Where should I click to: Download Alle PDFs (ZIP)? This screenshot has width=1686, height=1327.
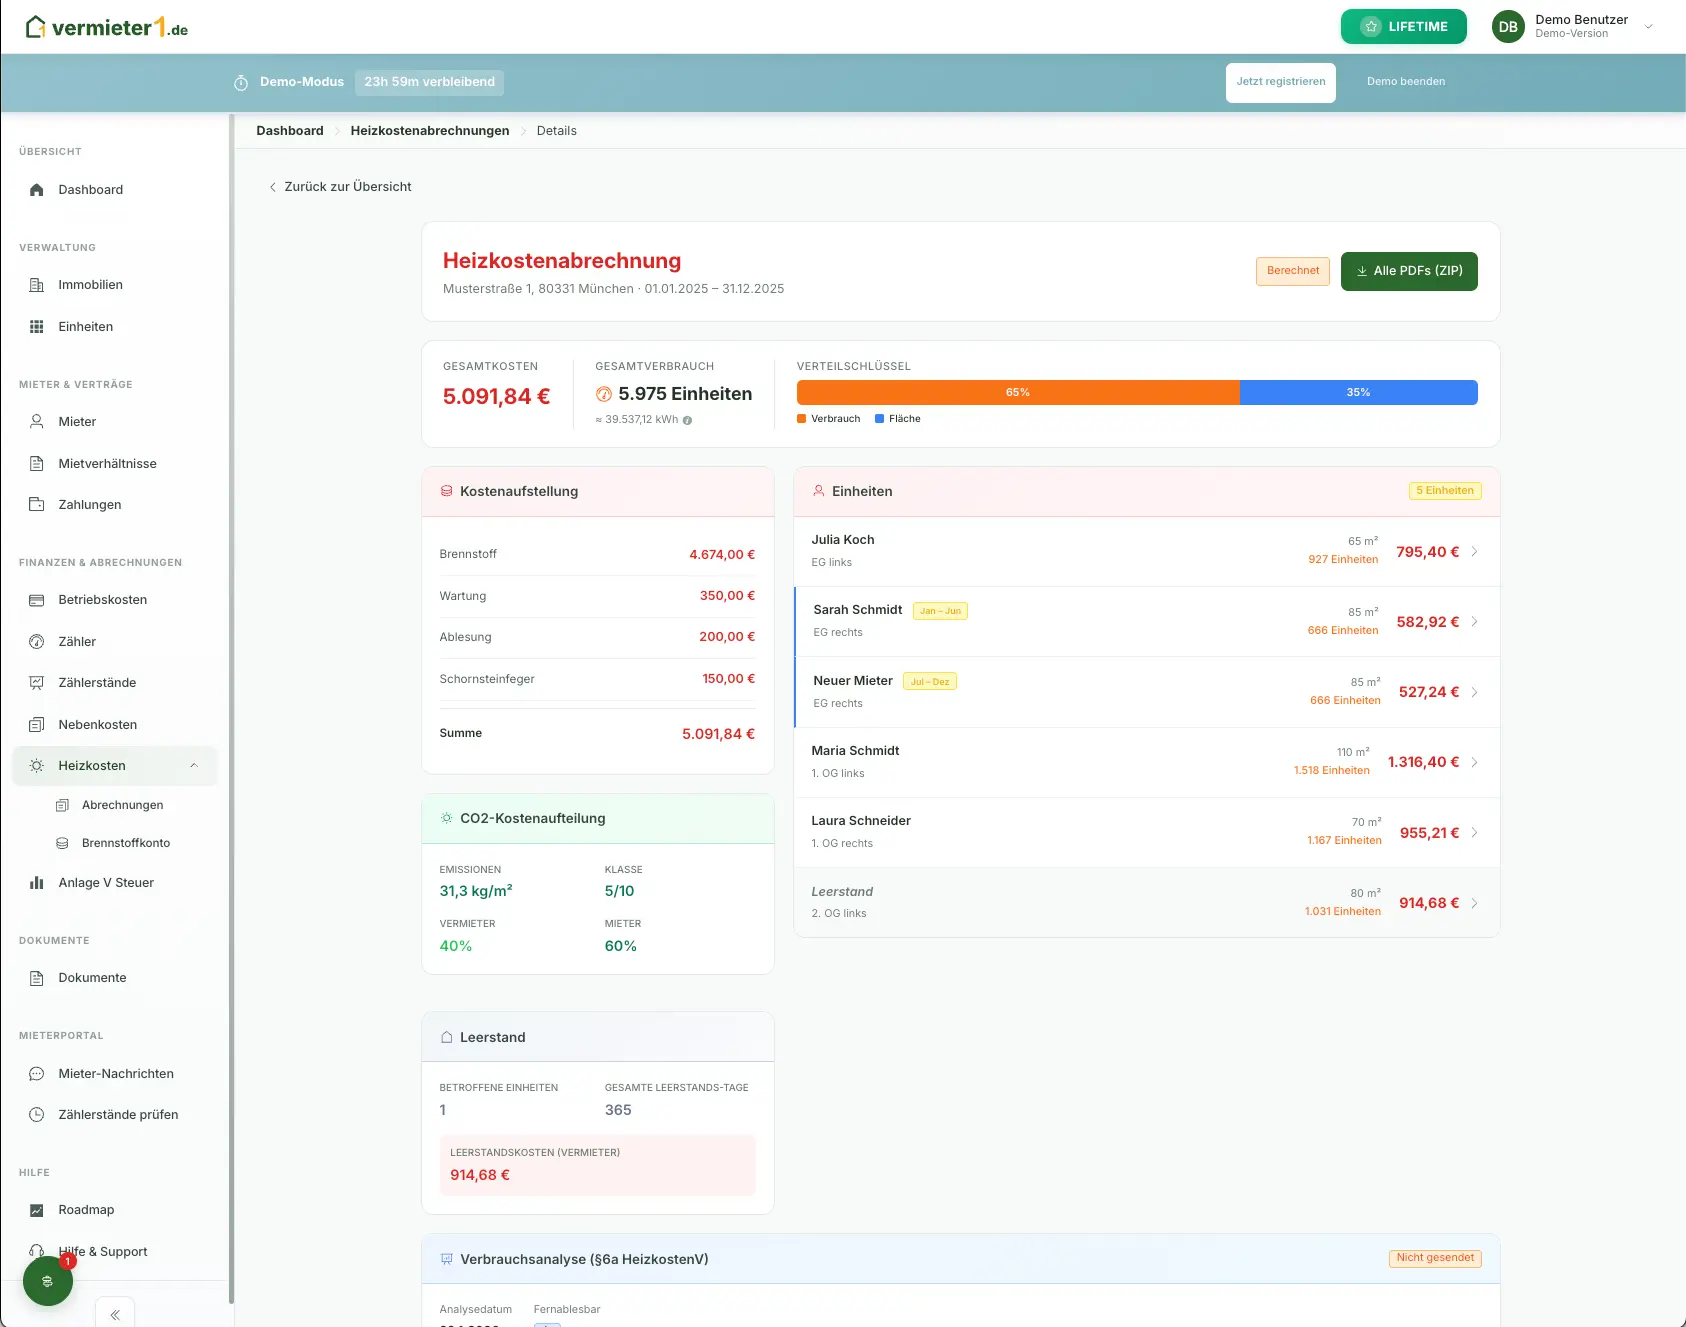pyautogui.click(x=1409, y=271)
